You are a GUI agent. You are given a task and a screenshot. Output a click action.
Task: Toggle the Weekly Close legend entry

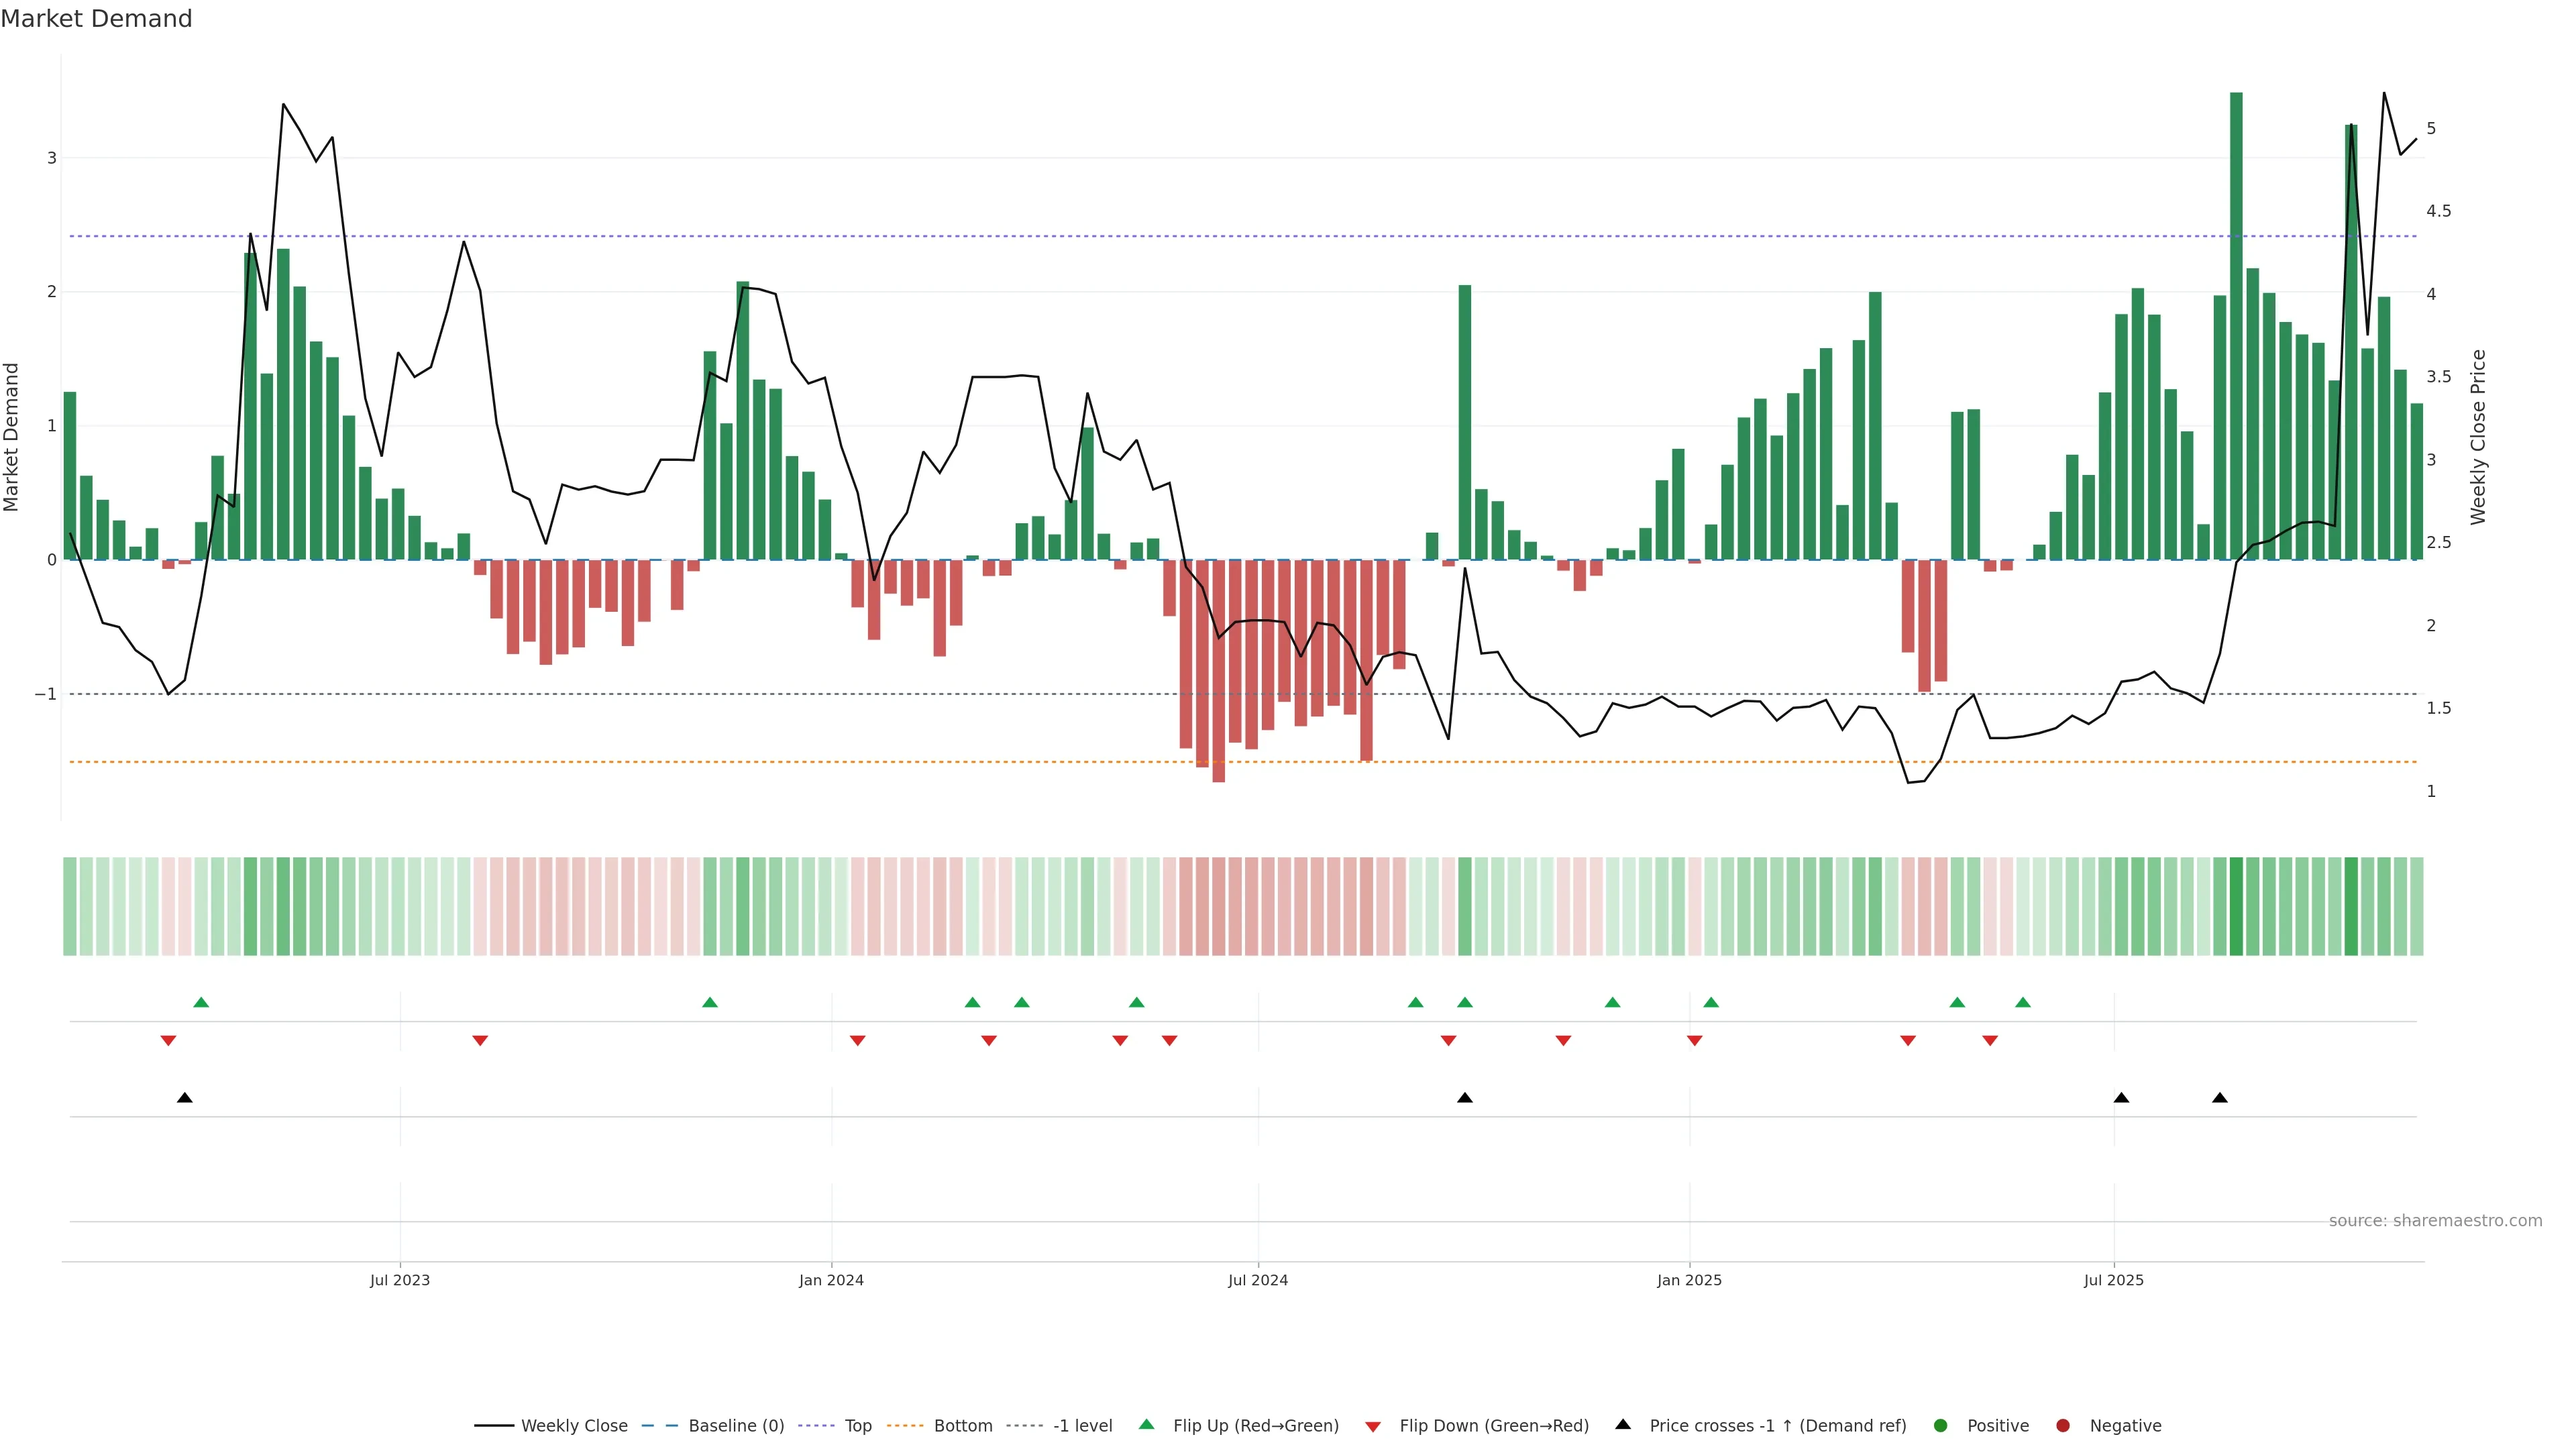click(573, 1425)
